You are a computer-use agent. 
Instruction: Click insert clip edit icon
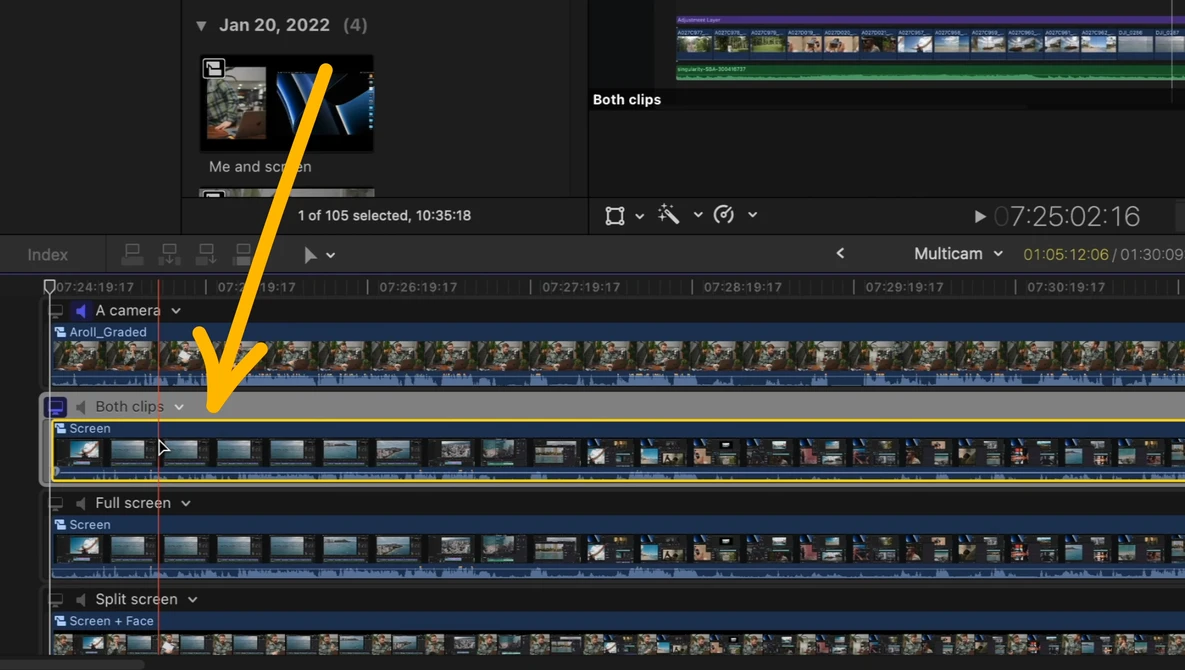(x=169, y=255)
